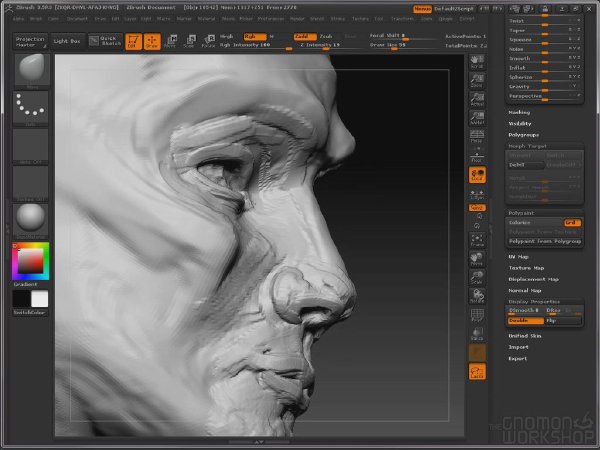Viewport: 600px width, 450px height.
Task: Open the dotted Stroke type picker
Action: tap(31, 108)
